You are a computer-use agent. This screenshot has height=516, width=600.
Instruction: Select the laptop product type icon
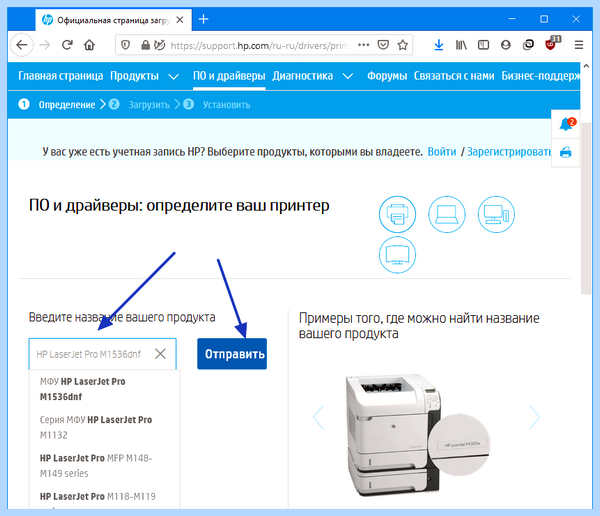[x=447, y=214]
